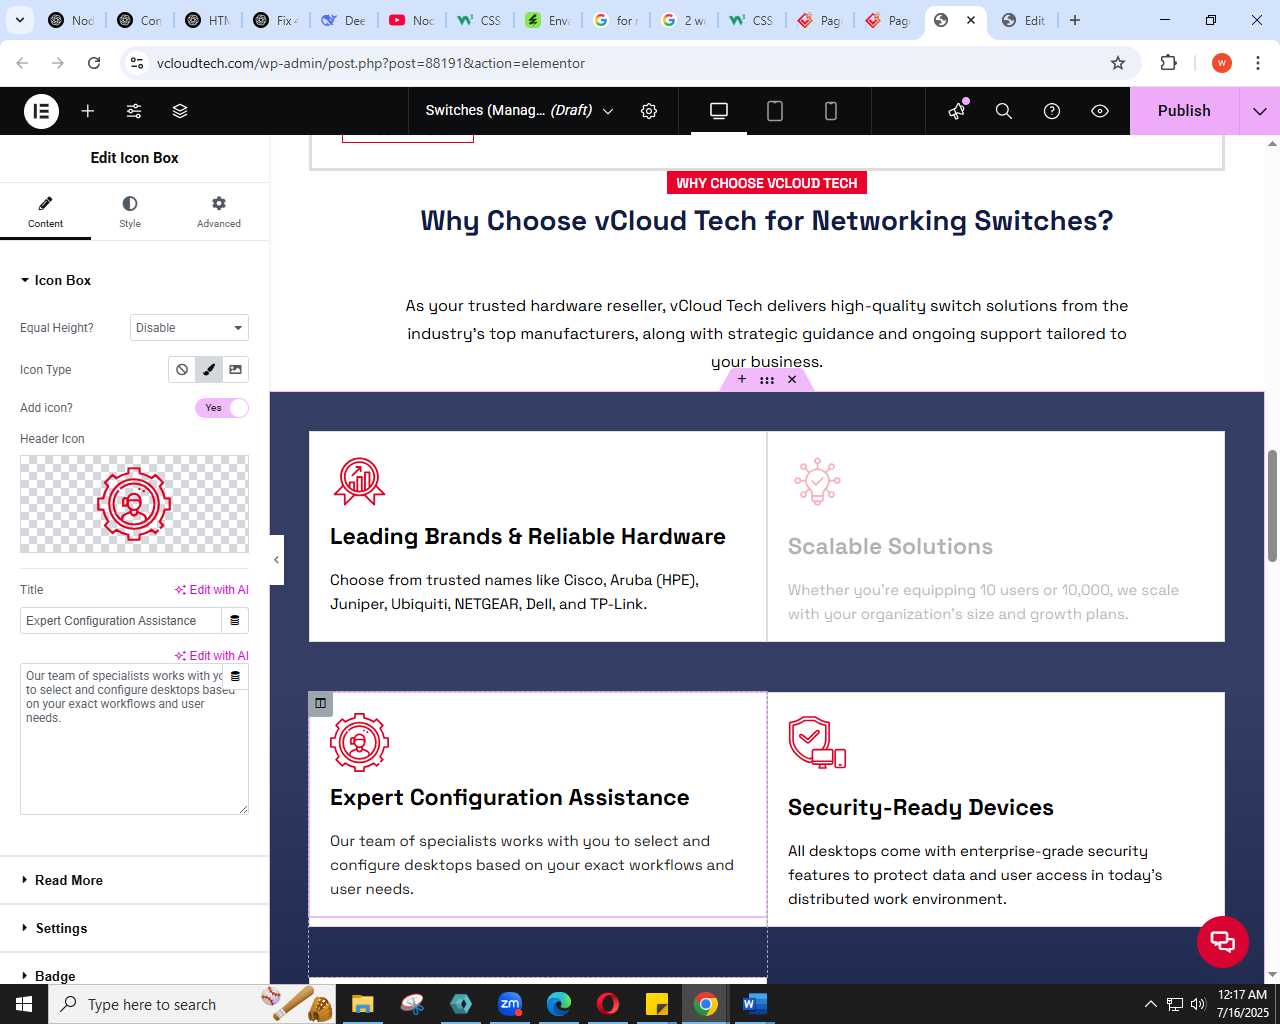Open the live chat bubble
The height and width of the screenshot is (1024, 1280).
pyautogui.click(x=1223, y=942)
